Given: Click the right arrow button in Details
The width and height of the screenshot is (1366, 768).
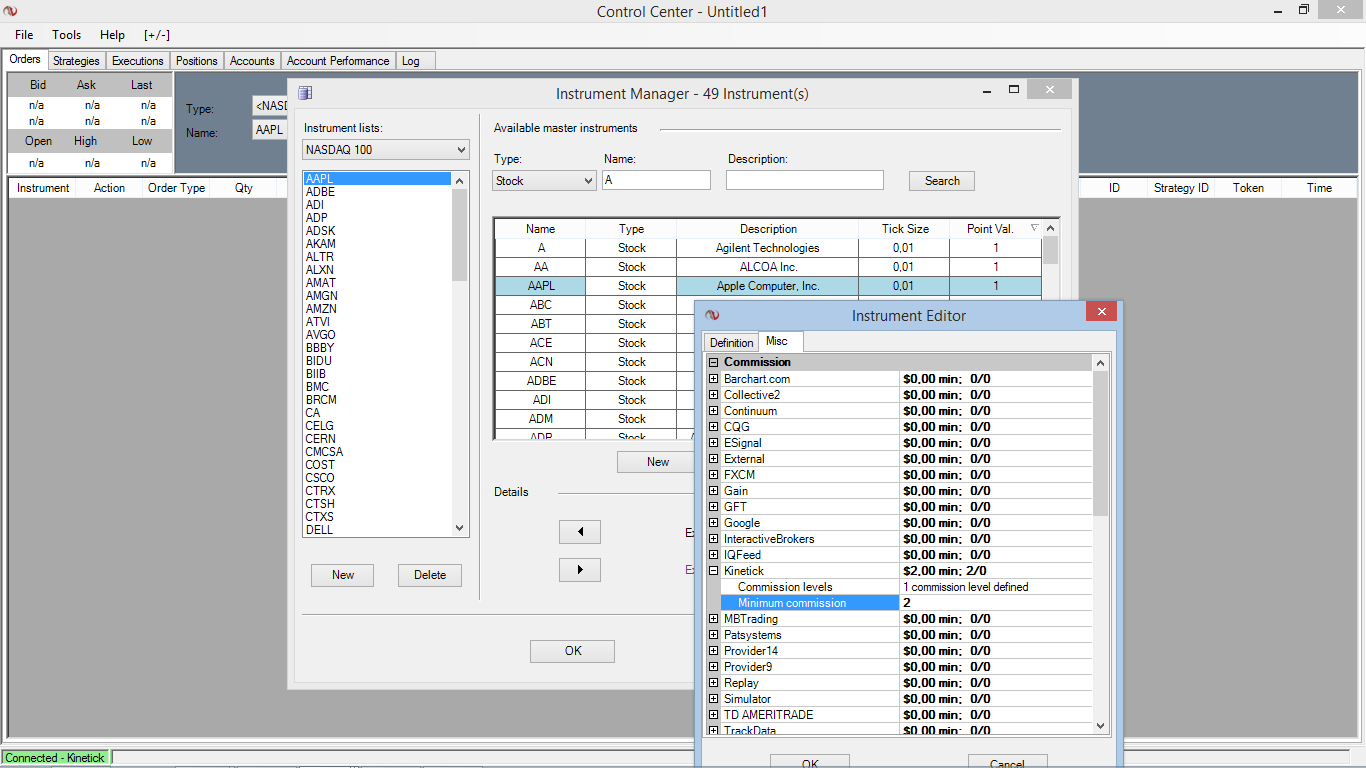Looking at the screenshot, I should pos(579,570).
